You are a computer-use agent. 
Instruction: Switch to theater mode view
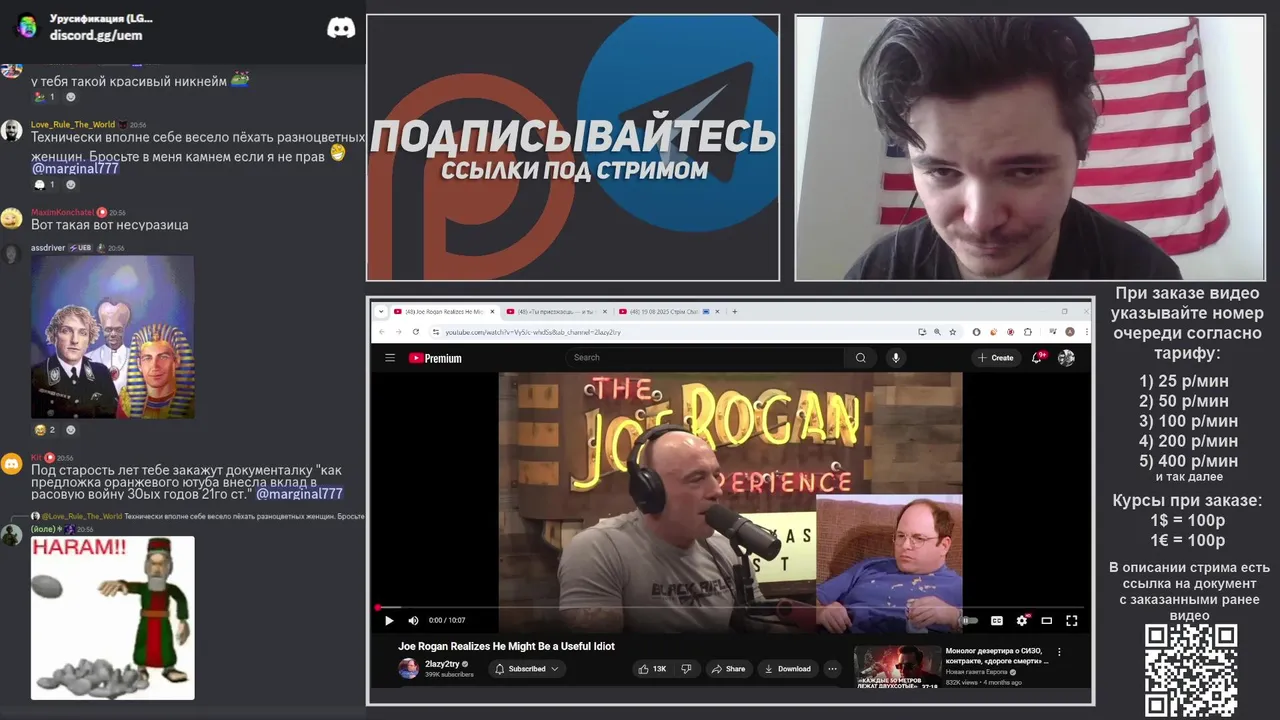1047,621
